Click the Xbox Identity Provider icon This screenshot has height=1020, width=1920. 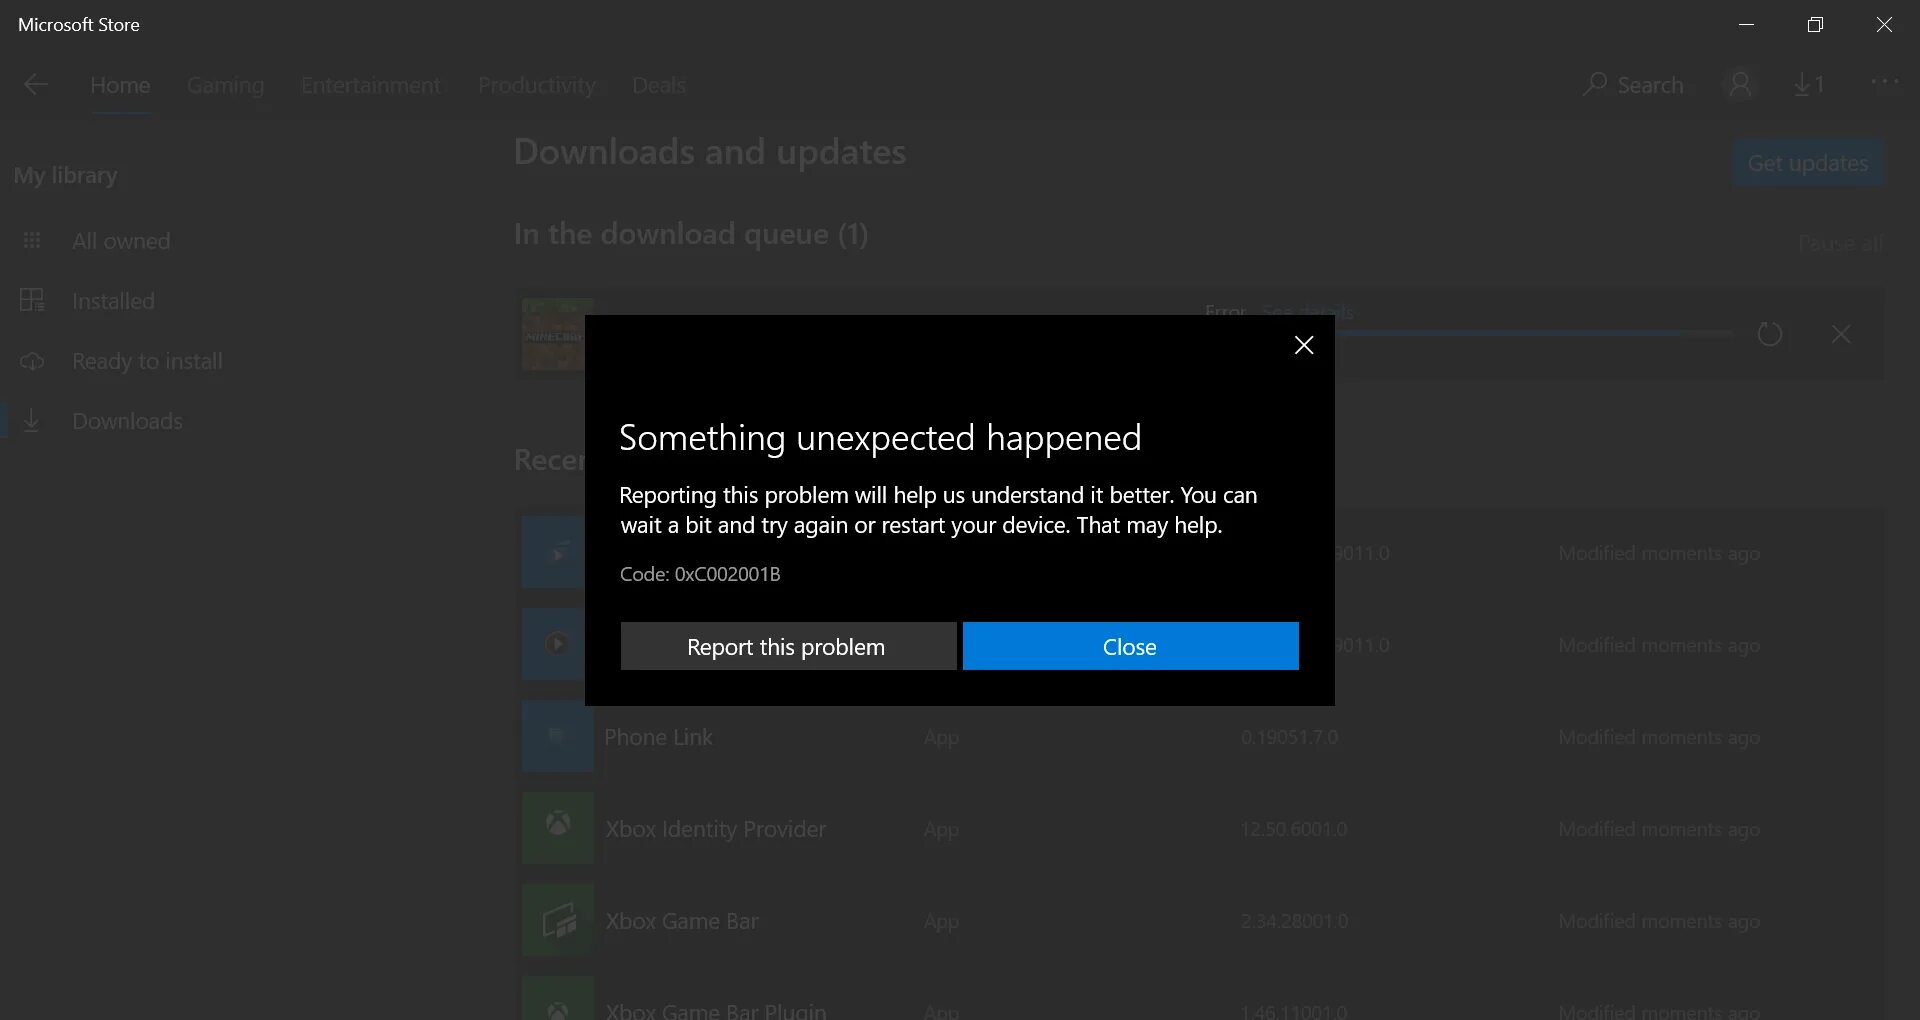click(x=557, y=828)
